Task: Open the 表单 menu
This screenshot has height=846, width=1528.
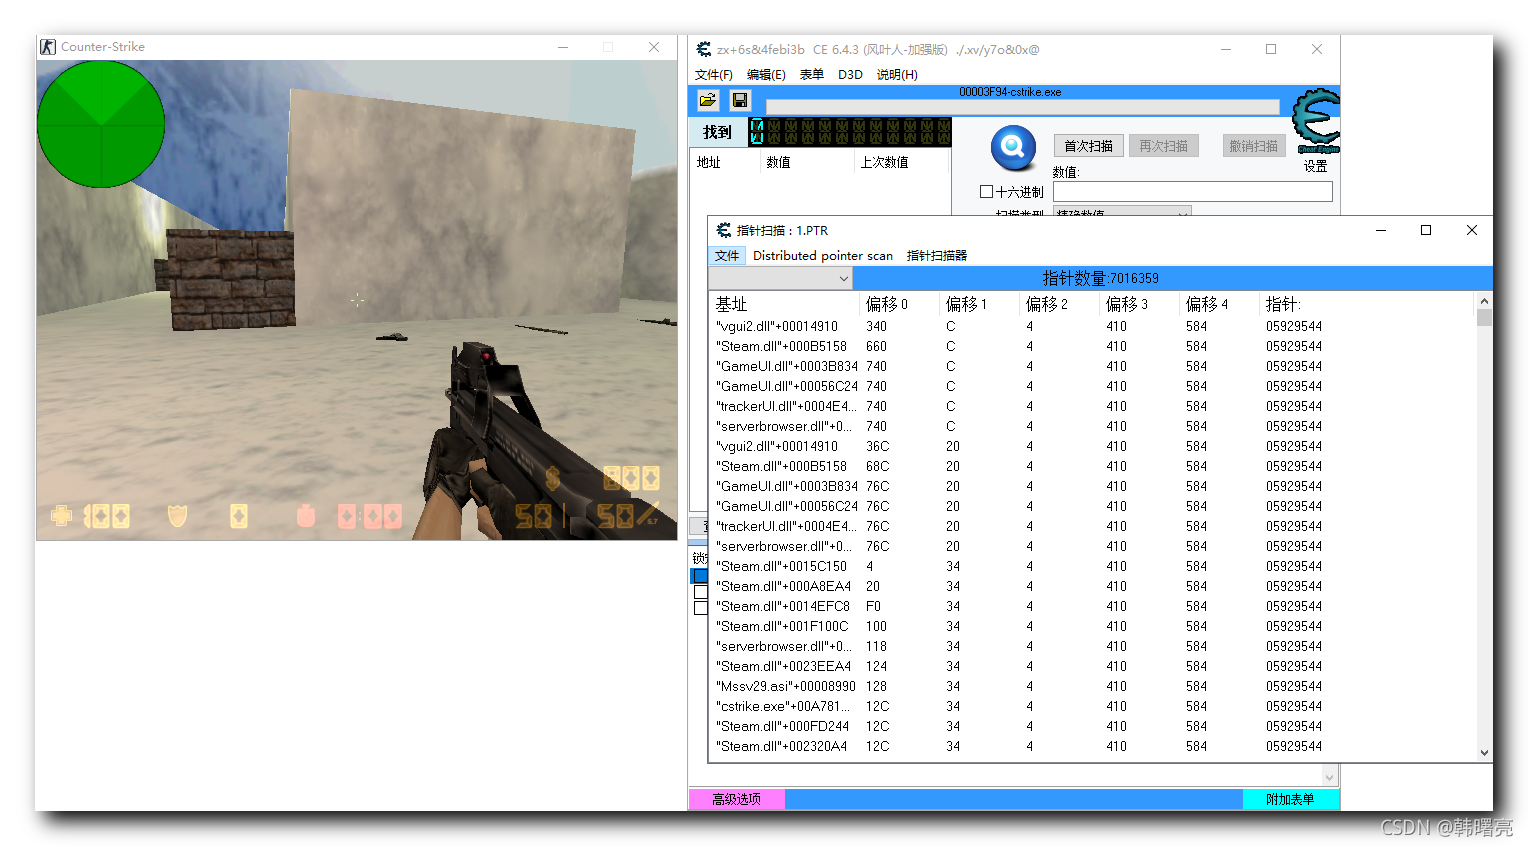Action: [x=811, y=75]
